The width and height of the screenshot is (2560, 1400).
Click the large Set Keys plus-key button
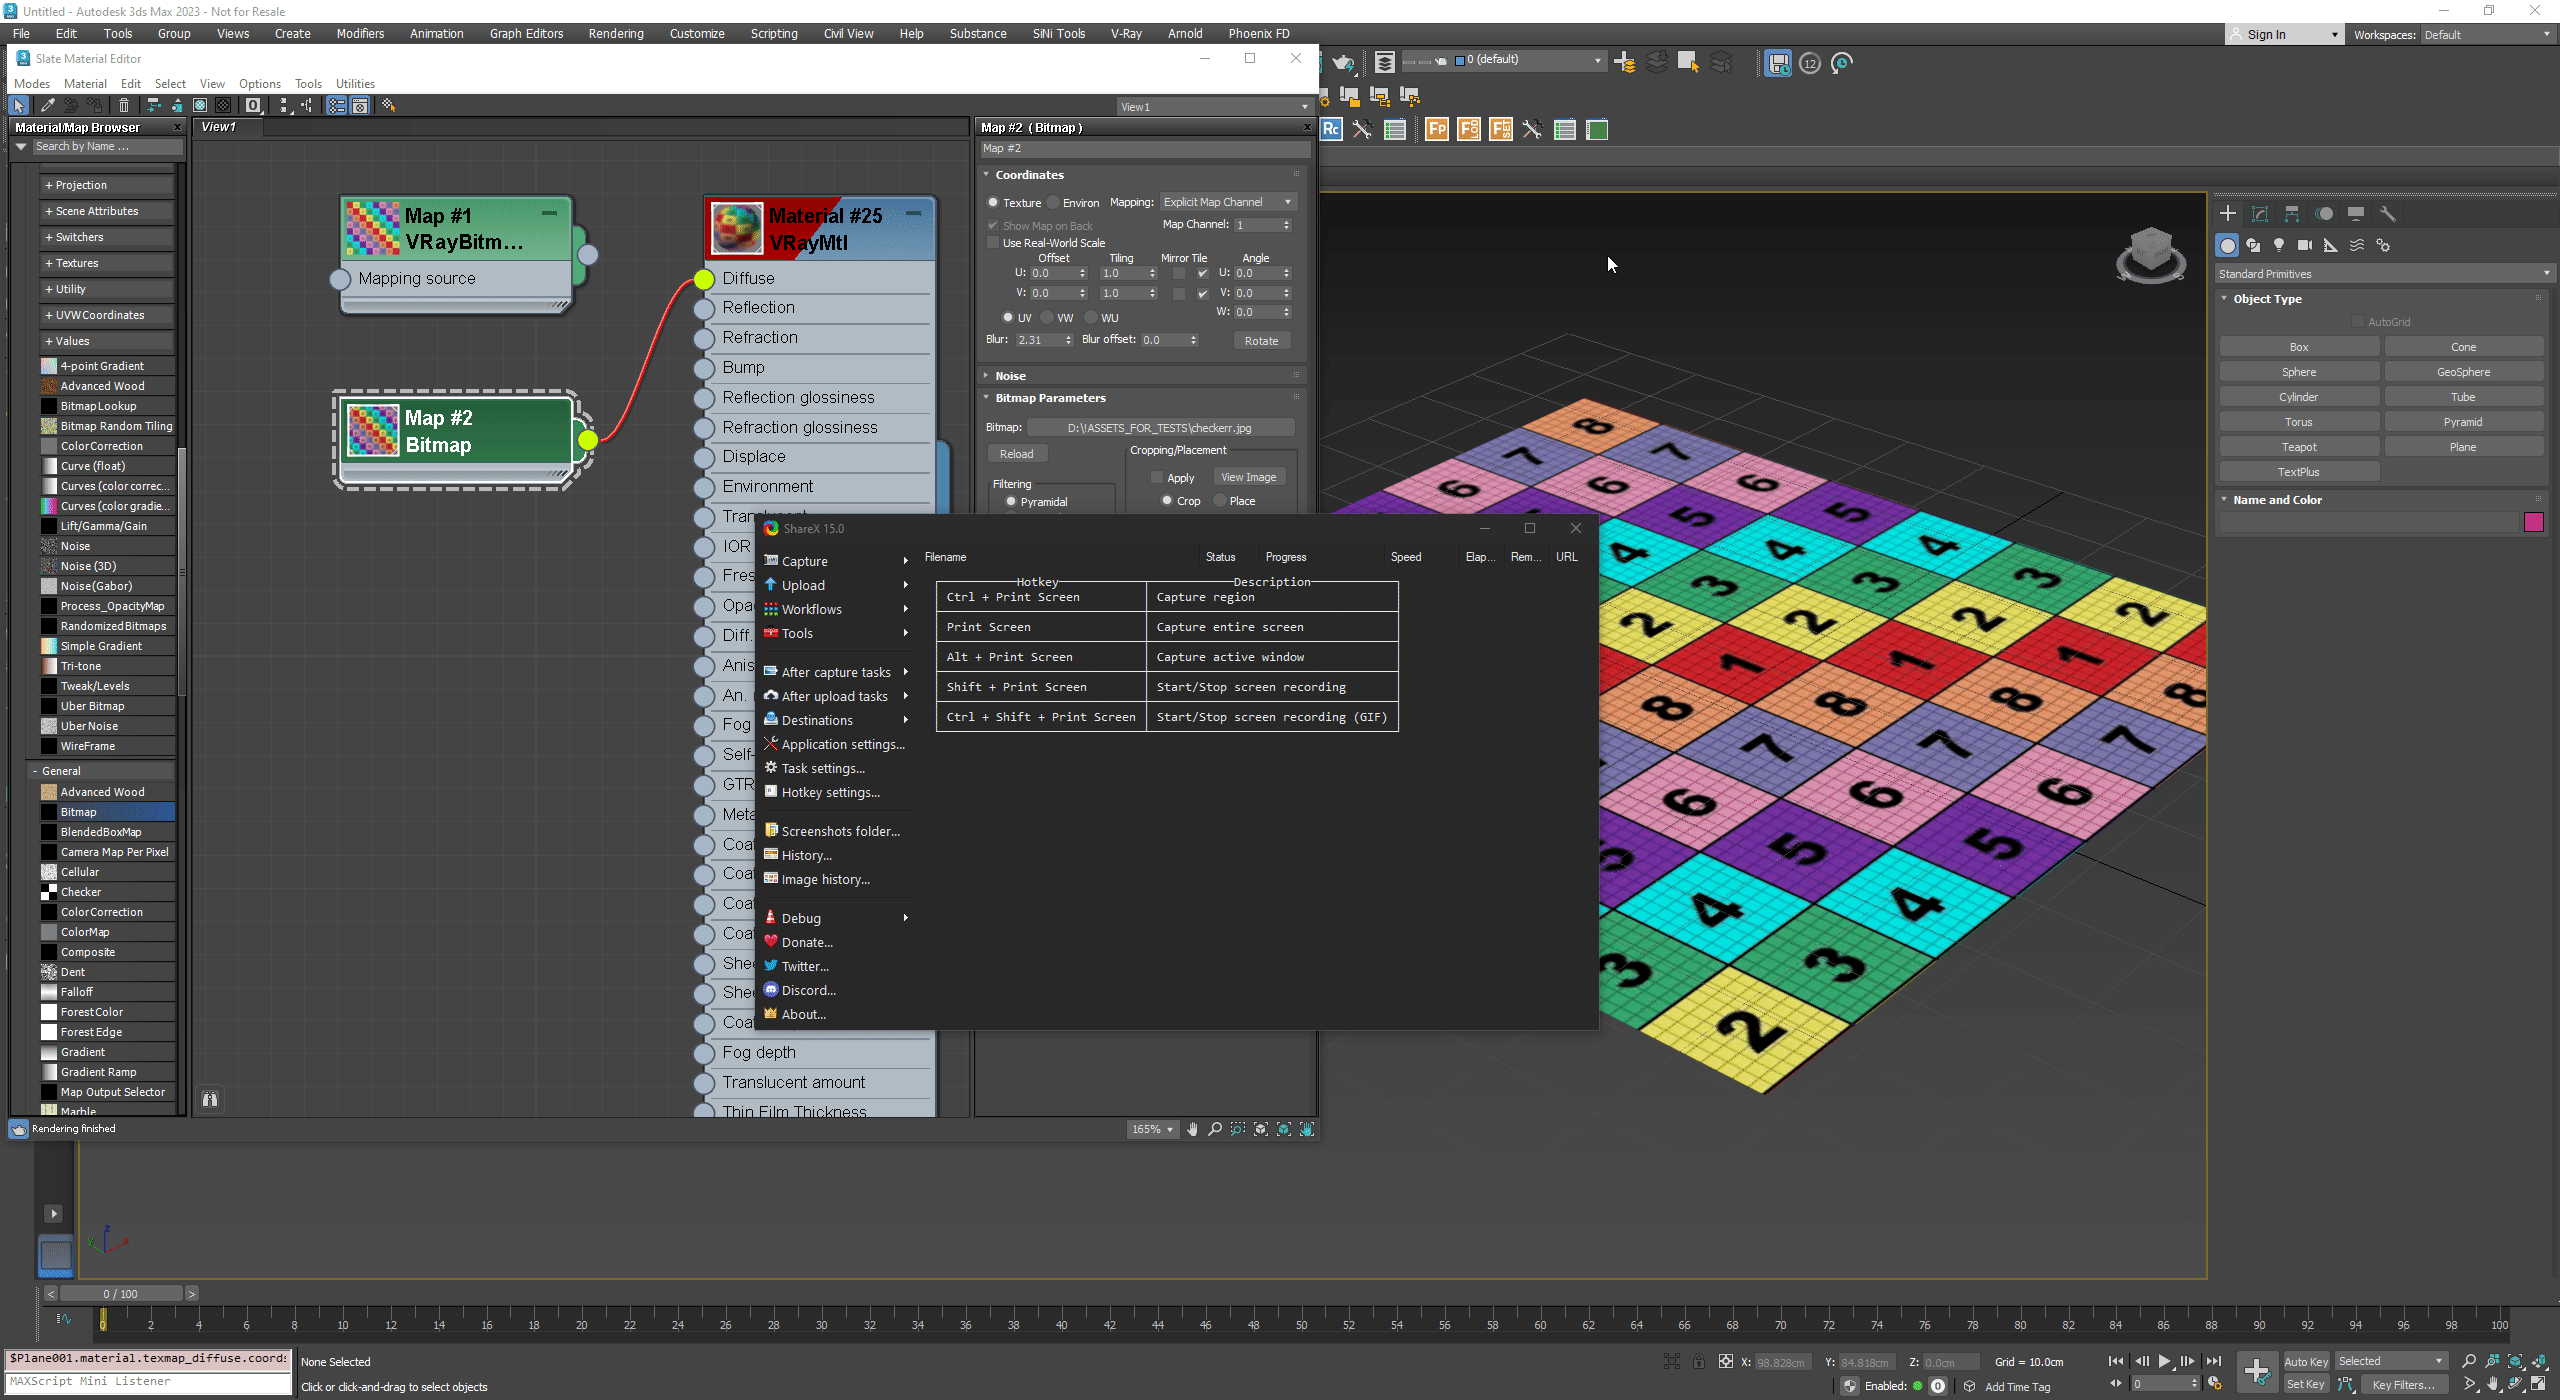(x=2257, y=1371)
